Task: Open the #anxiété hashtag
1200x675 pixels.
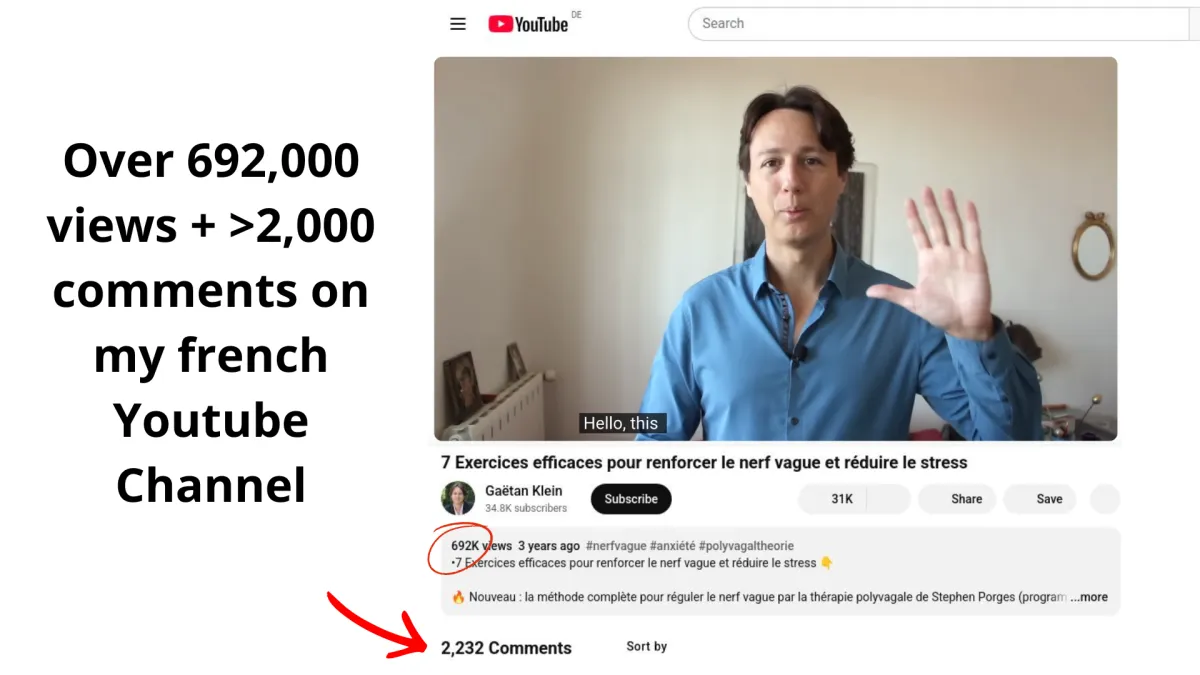Action: click(x=672, y=546)
